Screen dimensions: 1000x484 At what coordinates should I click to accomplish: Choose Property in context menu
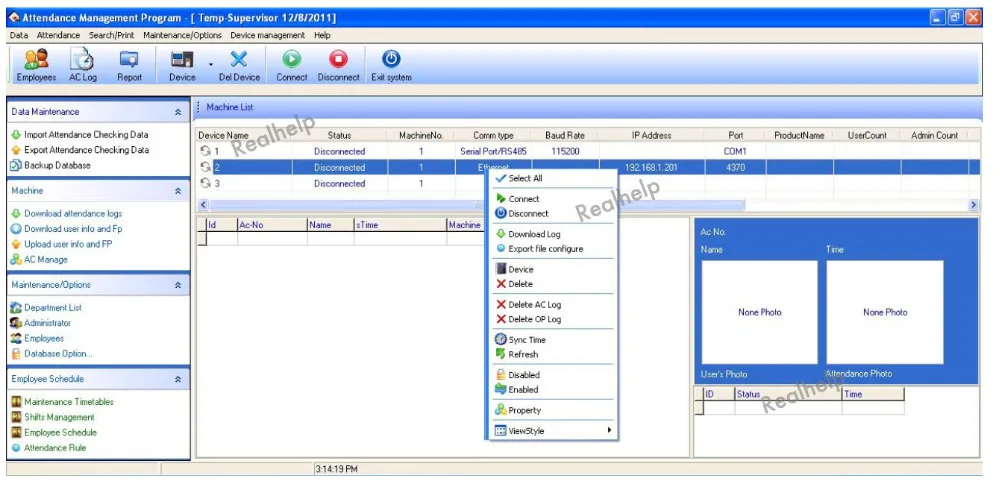click(x=552, y=410)
